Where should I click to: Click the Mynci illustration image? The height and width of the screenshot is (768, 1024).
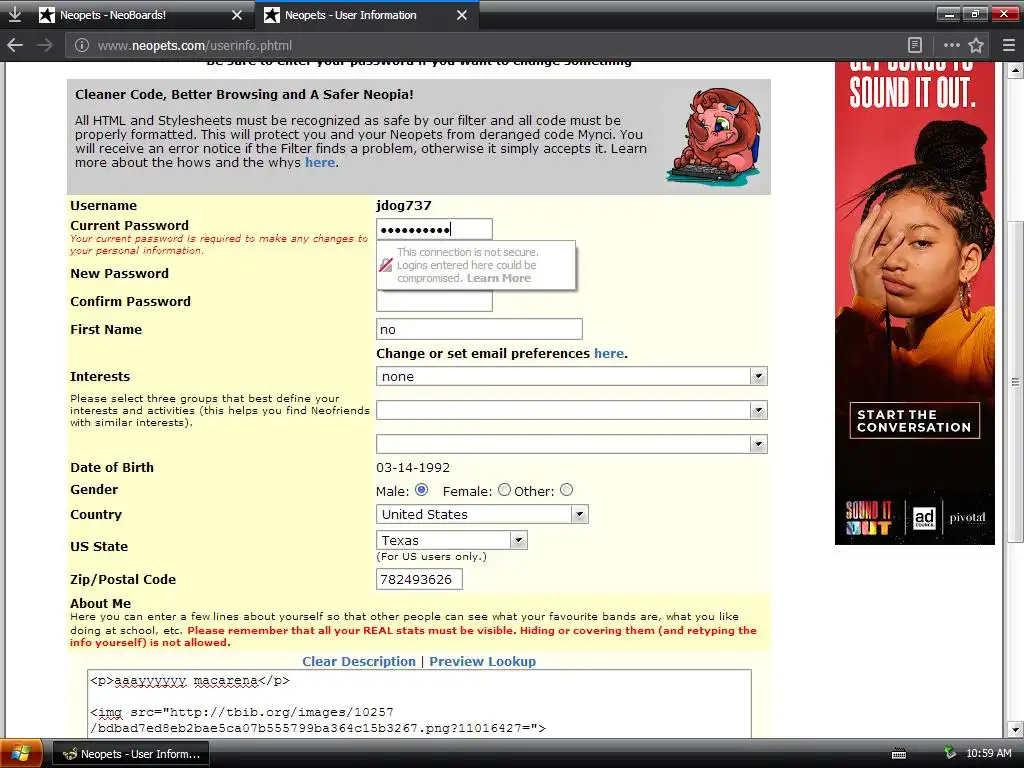tap(714, 136)
